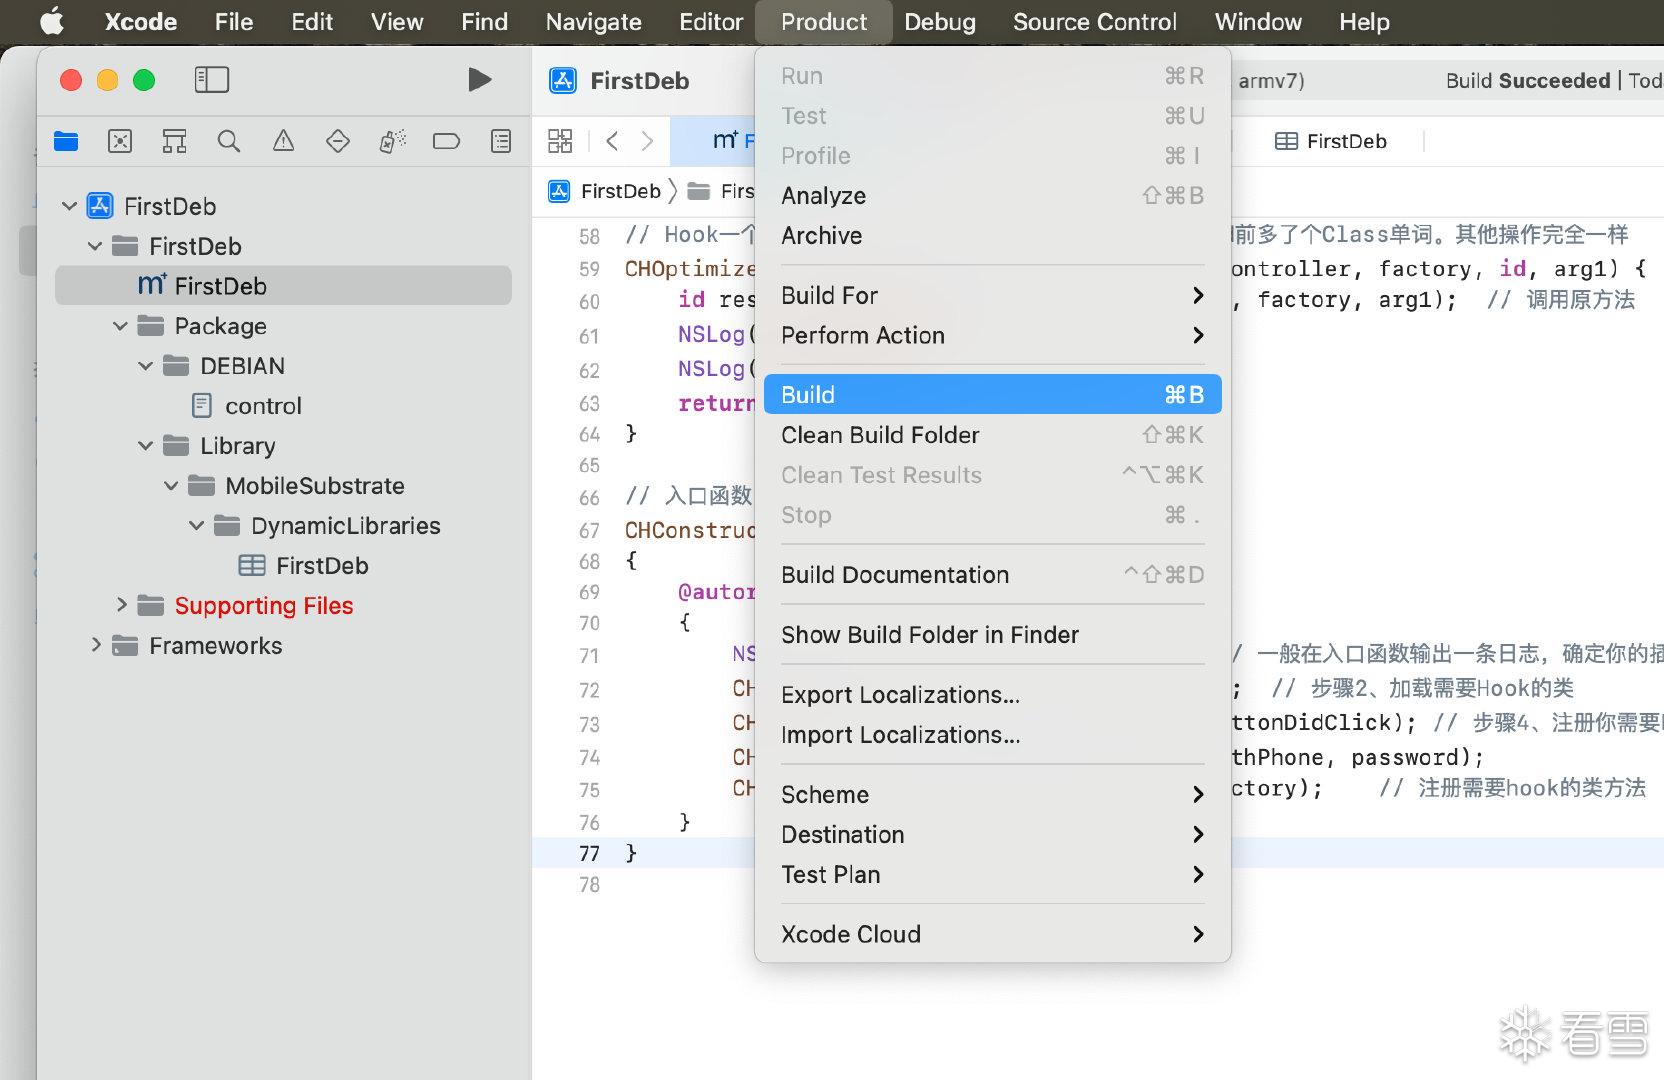The height and width of the screenshot is (1080, 1664).
Task: Select the Project navigator folder icon
Action: click(x=66, y=141)
